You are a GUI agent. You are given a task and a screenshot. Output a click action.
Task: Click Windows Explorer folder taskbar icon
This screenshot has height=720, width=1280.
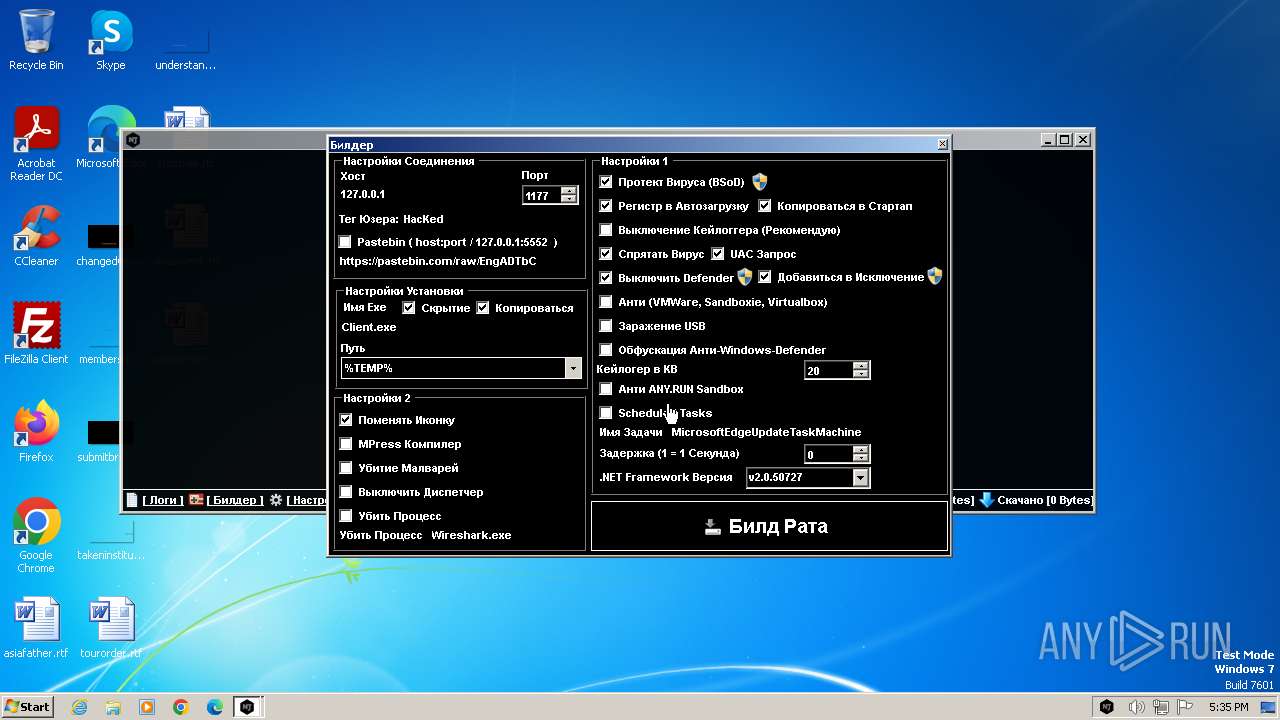113,707
